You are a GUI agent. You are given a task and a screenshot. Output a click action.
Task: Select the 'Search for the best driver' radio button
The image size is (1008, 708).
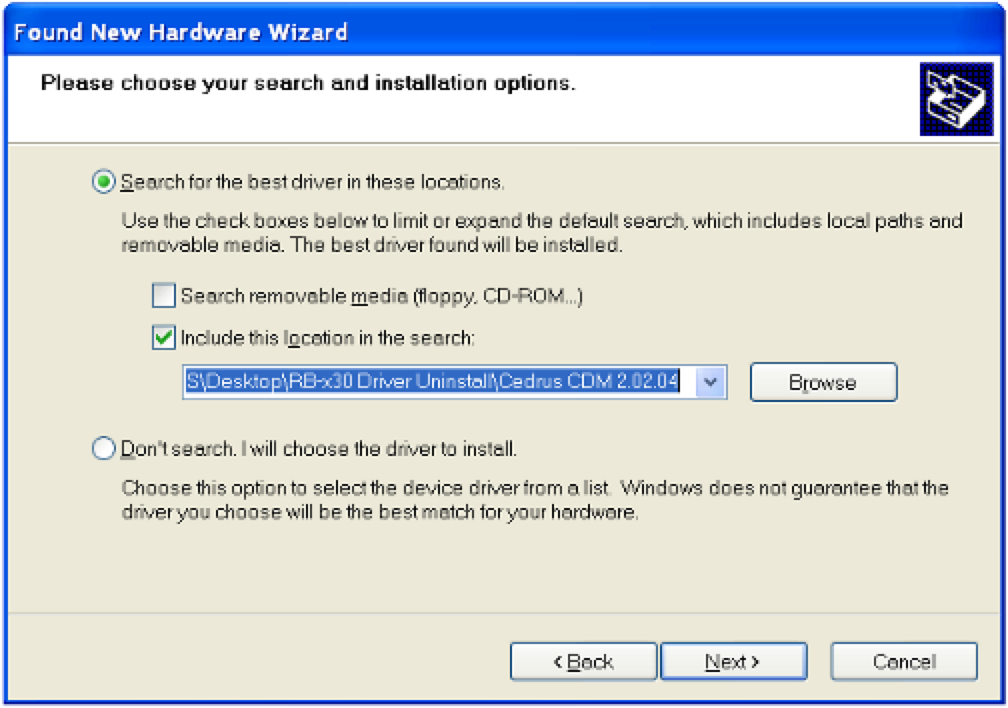point(104,182)
